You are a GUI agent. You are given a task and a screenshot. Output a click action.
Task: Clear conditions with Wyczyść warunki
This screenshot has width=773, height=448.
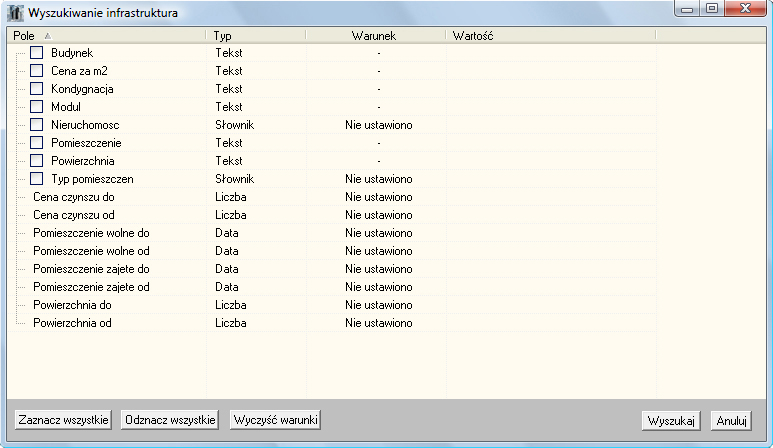[275, 420]
